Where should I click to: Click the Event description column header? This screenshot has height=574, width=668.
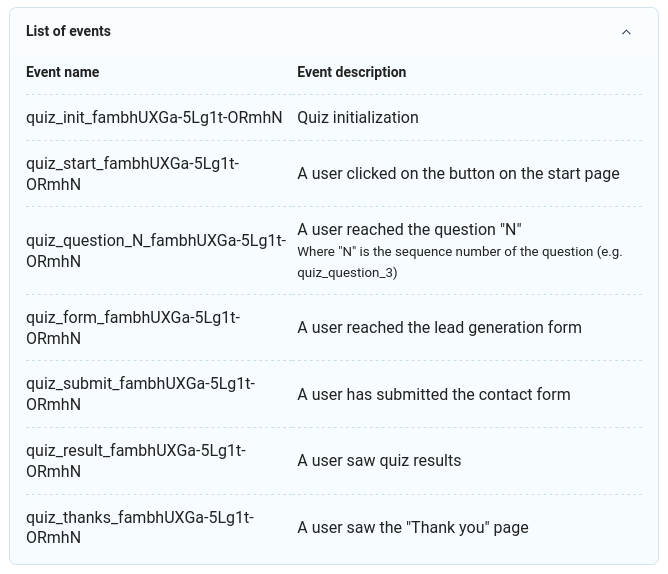pyautogui.click(x=351, y=72)
